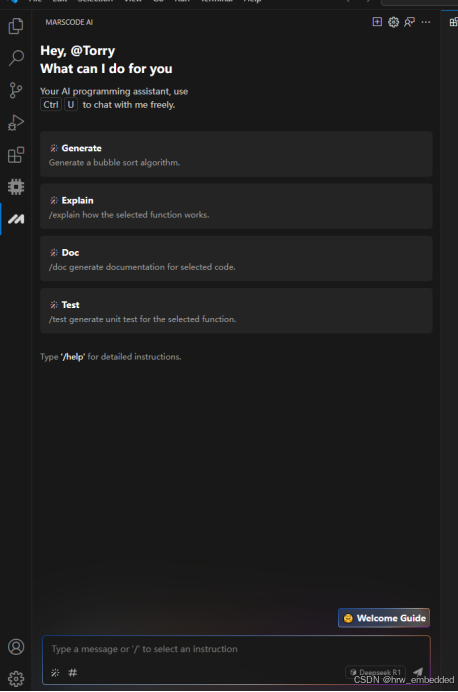Open the Accounts icon in activity bar
The image size is (458, 692).
point(16,647)
